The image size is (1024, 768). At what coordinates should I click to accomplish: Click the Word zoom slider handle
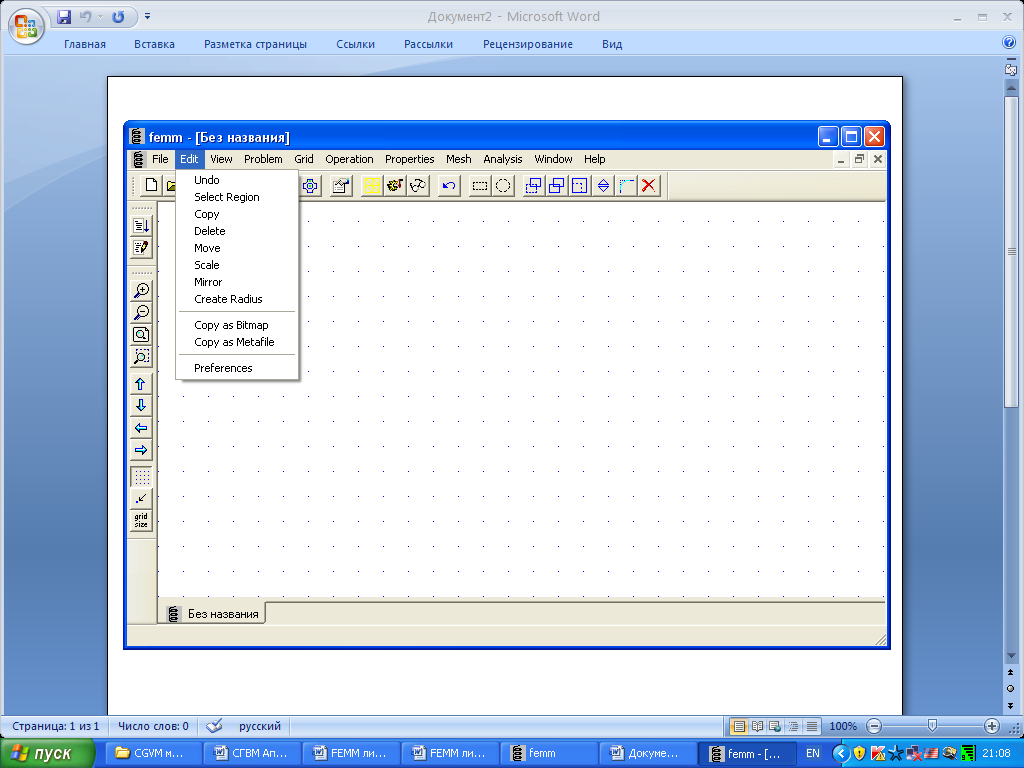933,726
